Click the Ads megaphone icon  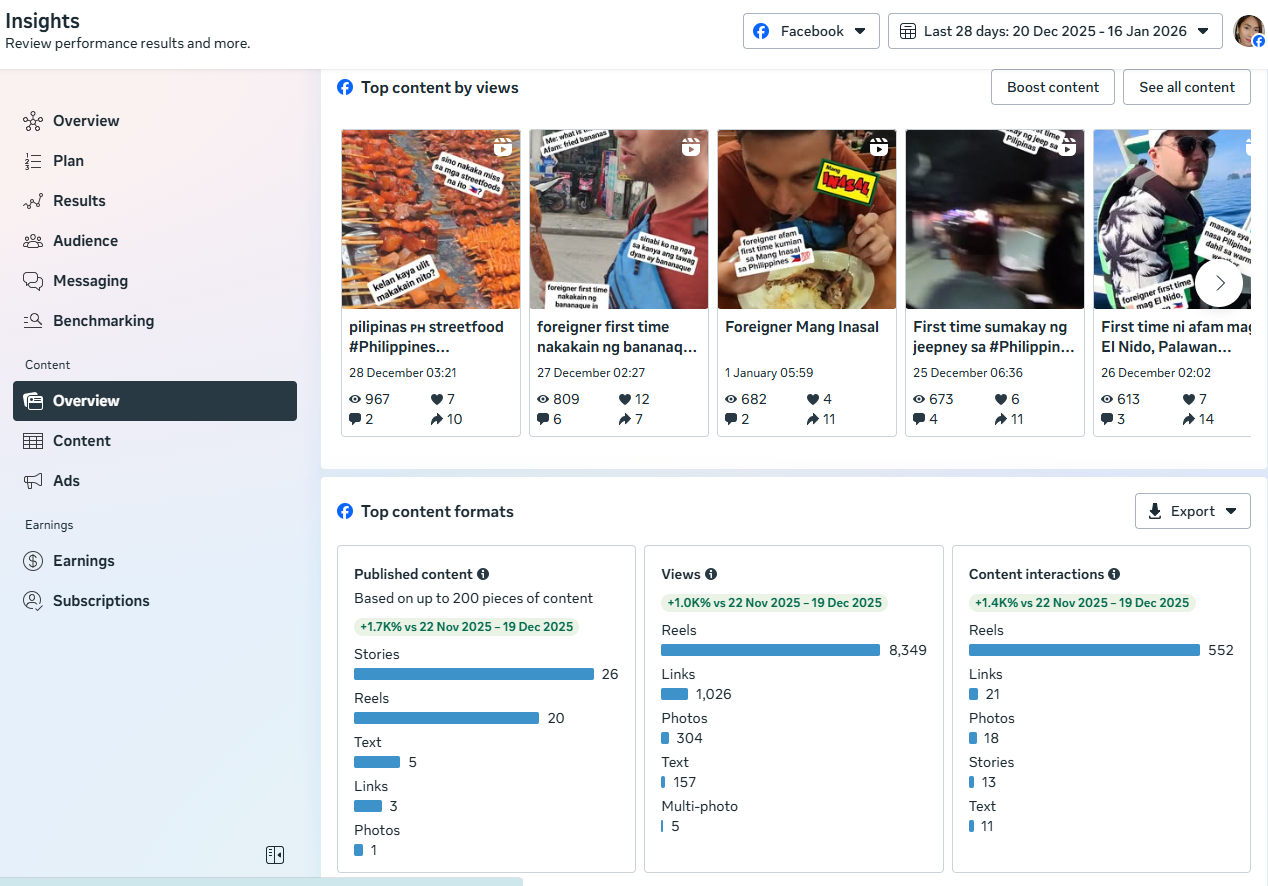[33, 481]
